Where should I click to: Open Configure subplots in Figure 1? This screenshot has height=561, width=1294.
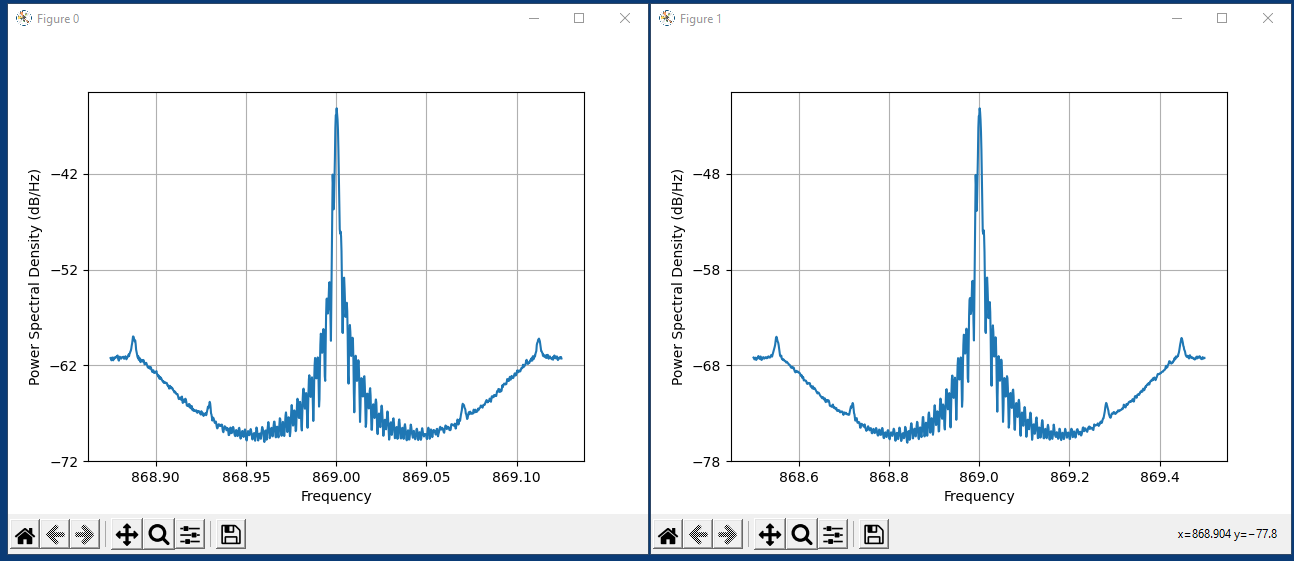tap(833, 535)
